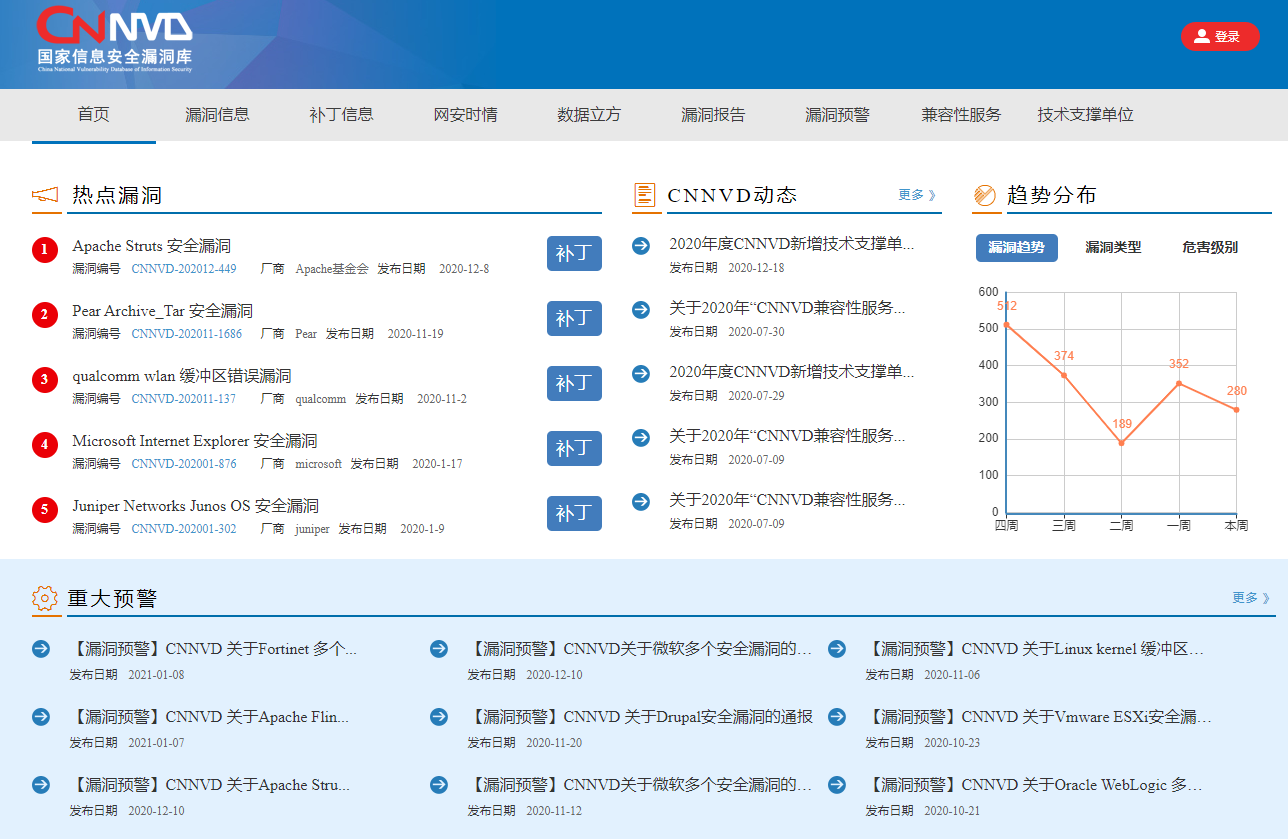The height and width of the screenshot is (839, 1288).
Task: Open vulnerability ID CNNVD-202011-1686
Action: click(187, 334)
